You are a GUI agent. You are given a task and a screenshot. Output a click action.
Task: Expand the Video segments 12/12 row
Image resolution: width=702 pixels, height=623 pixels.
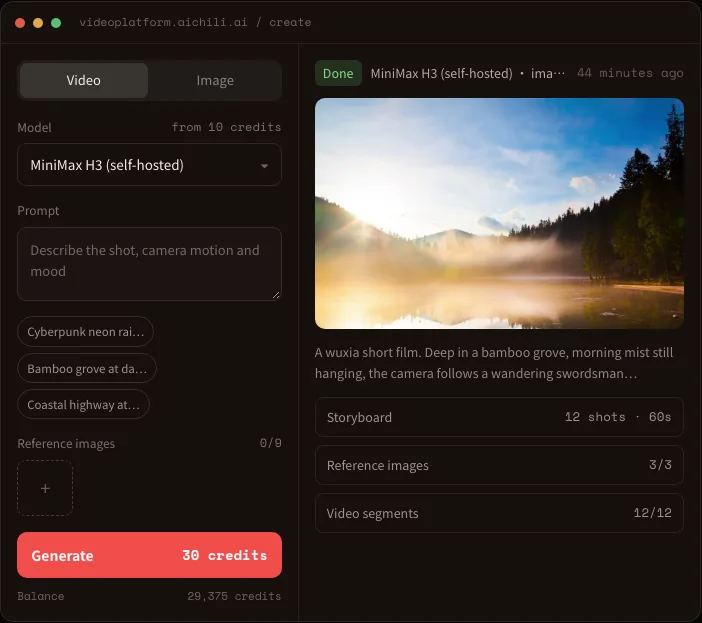[499, 513]
